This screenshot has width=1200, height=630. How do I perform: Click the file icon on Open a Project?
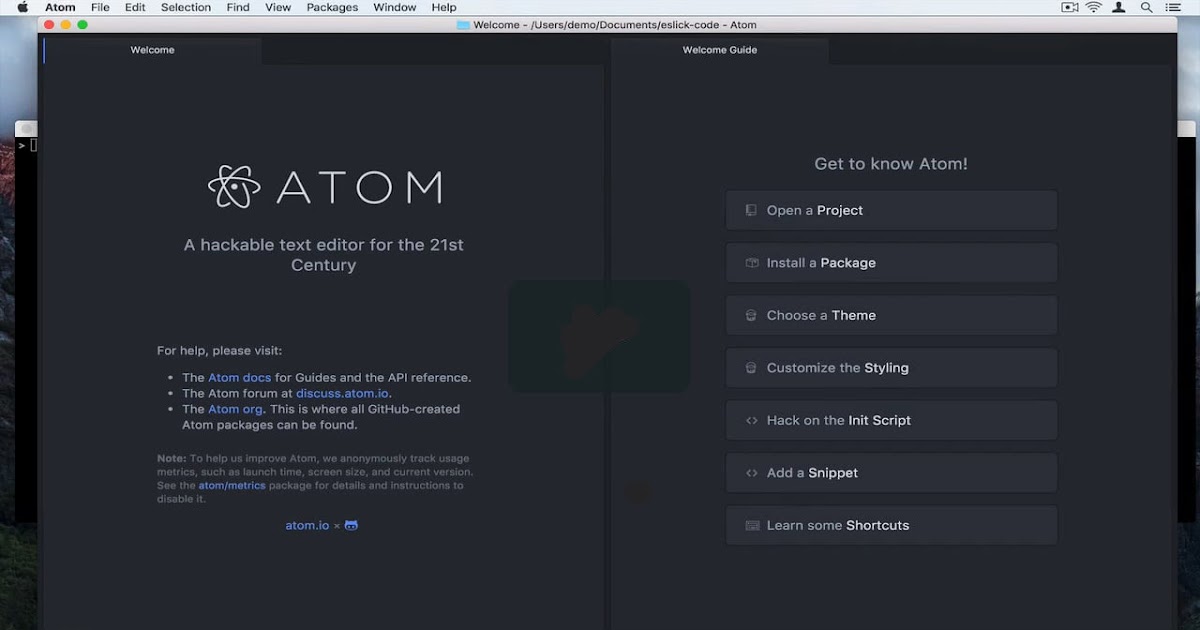[x=750, y=210]
